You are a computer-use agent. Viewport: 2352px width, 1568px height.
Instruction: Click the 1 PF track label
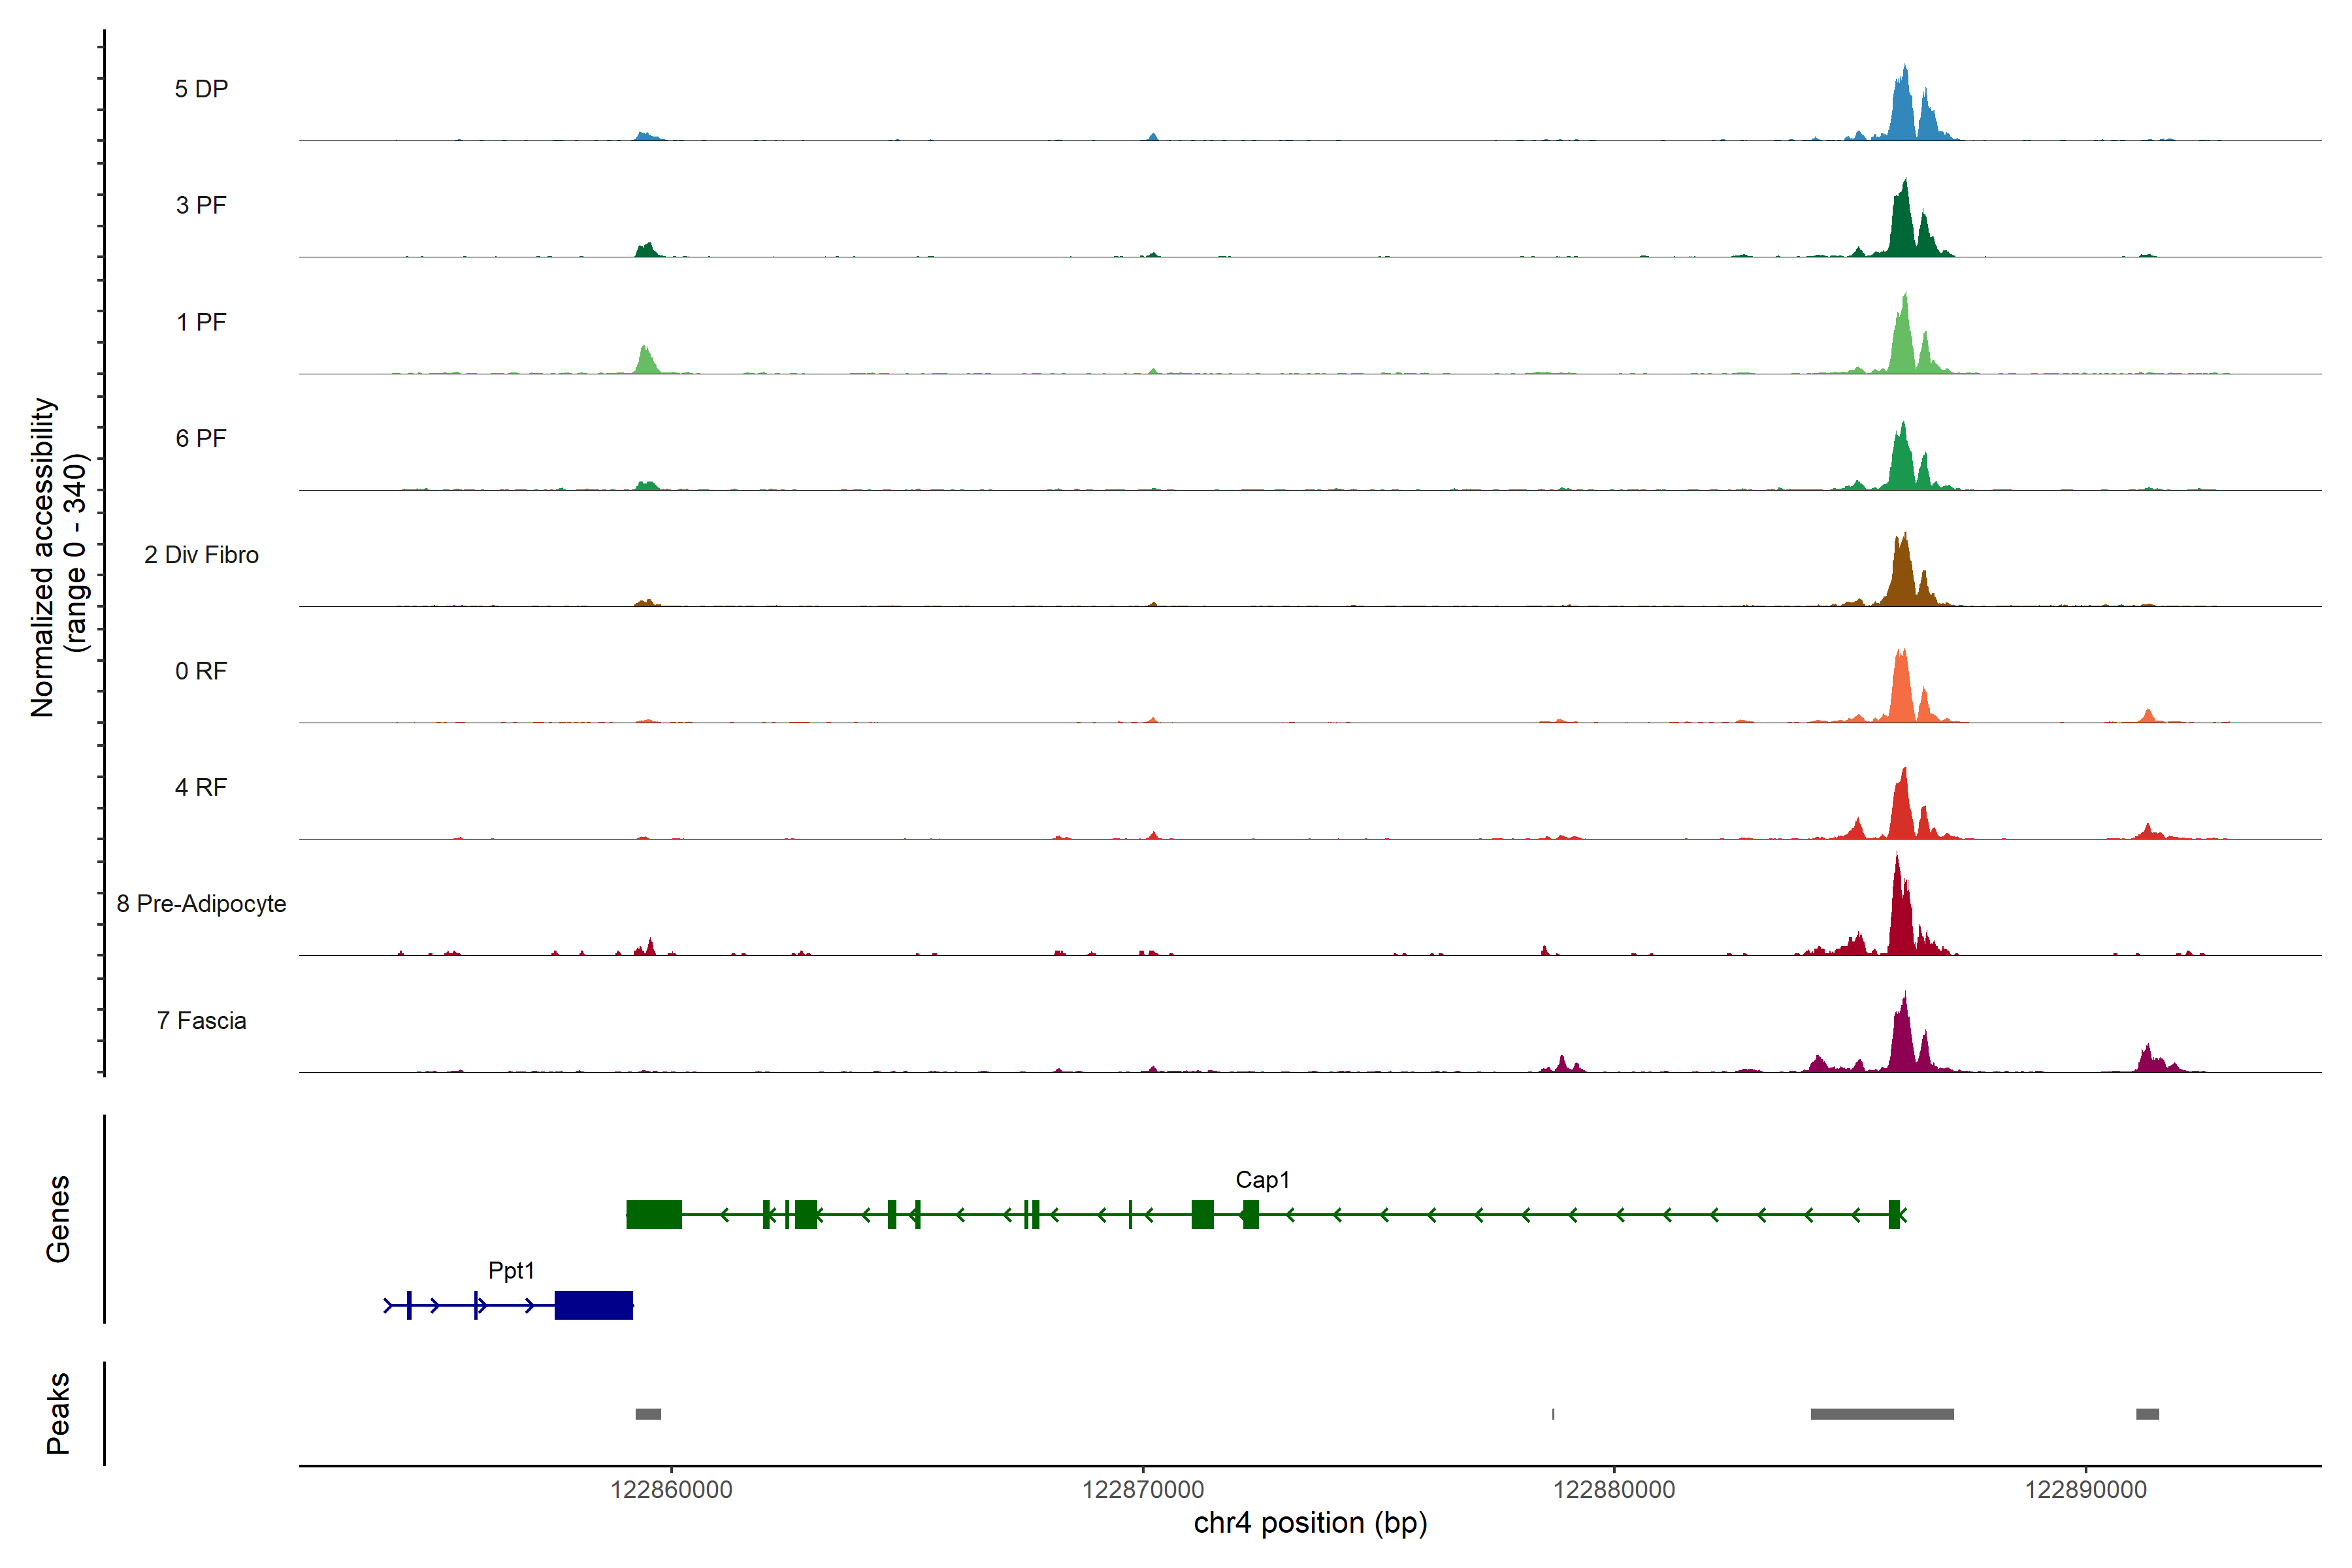(201, 322)
